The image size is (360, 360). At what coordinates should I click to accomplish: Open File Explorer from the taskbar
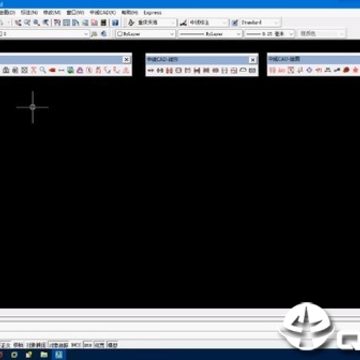pos(44,354)
